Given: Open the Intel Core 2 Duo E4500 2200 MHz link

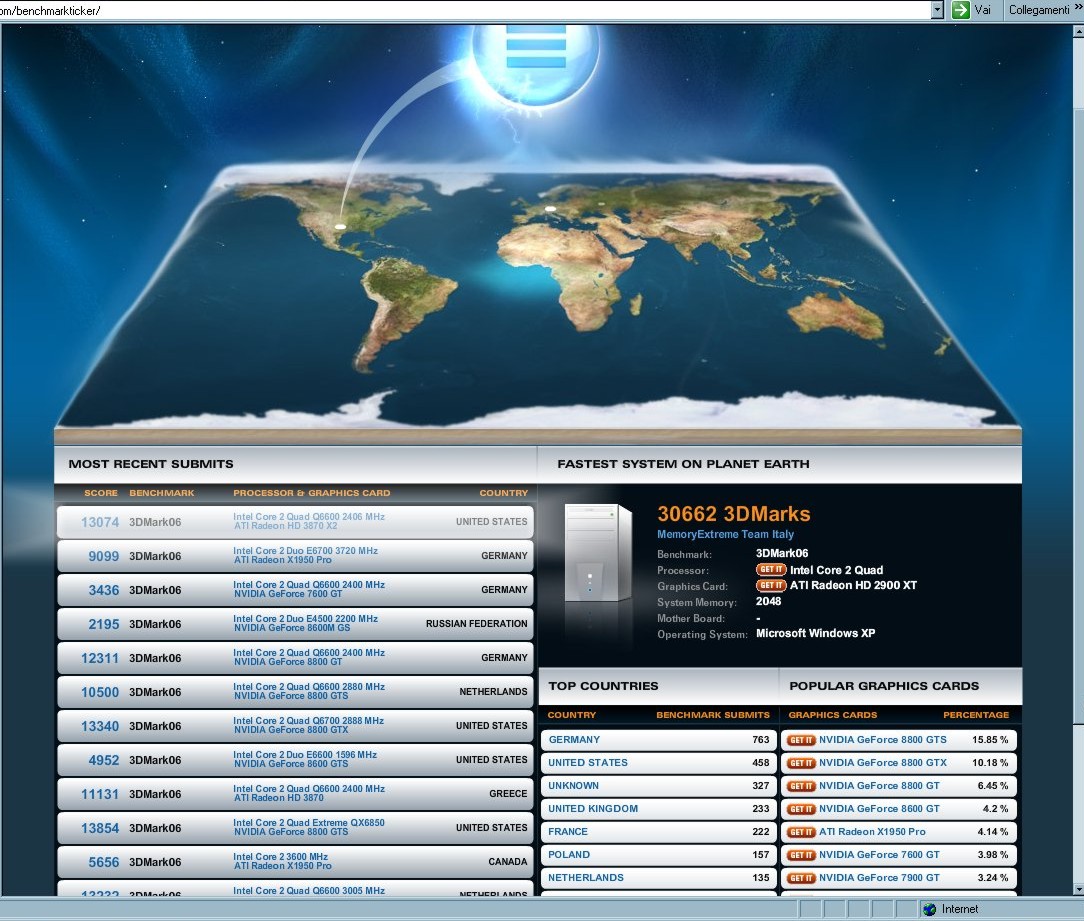Looking at the screenshot, I should click(x=306, y=618).
